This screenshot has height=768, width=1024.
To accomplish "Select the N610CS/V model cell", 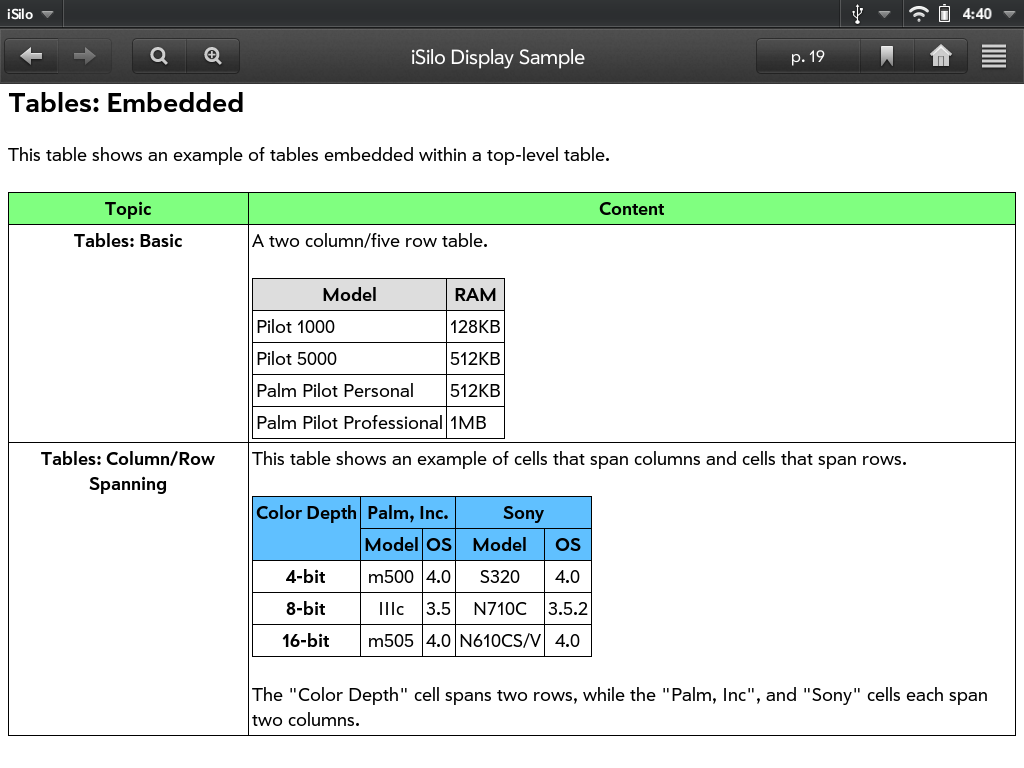I will 500,641.
